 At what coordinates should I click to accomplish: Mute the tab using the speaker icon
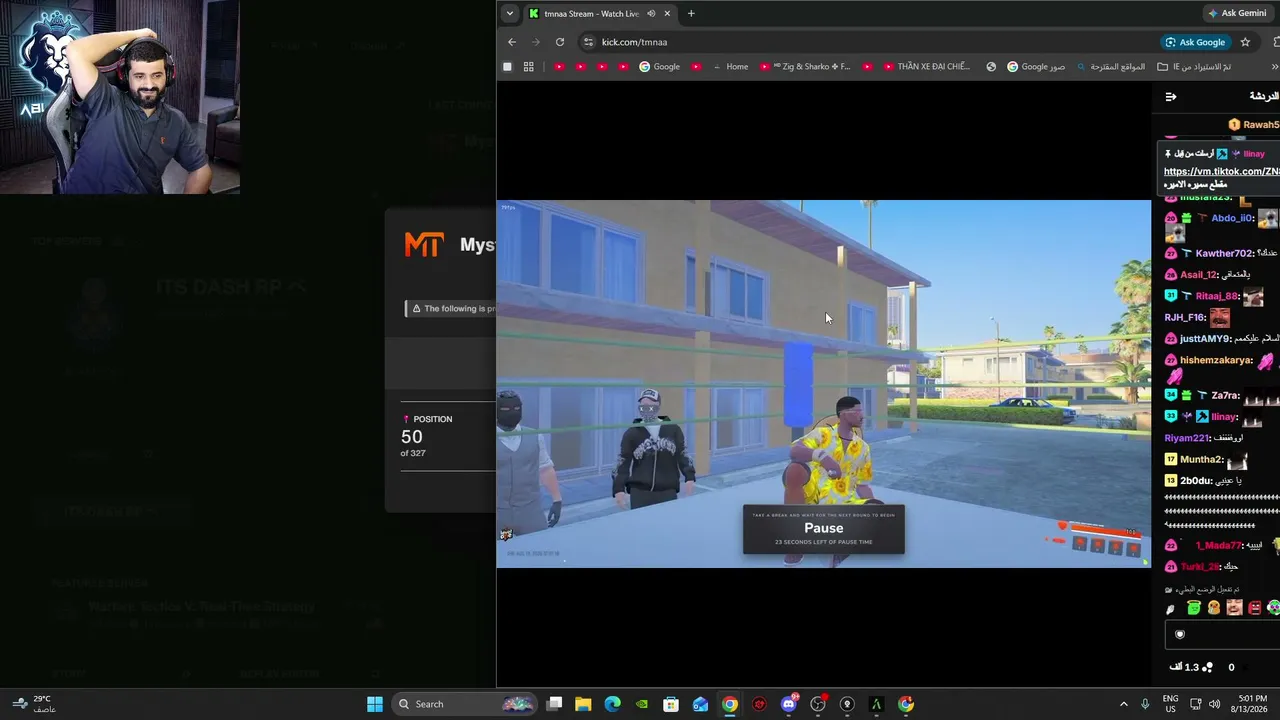click(651, 14)
